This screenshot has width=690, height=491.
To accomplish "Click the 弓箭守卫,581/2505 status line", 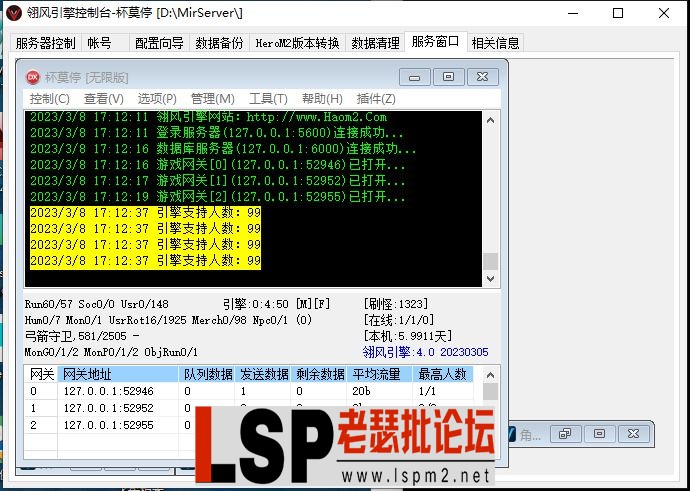I will [82, 336].
